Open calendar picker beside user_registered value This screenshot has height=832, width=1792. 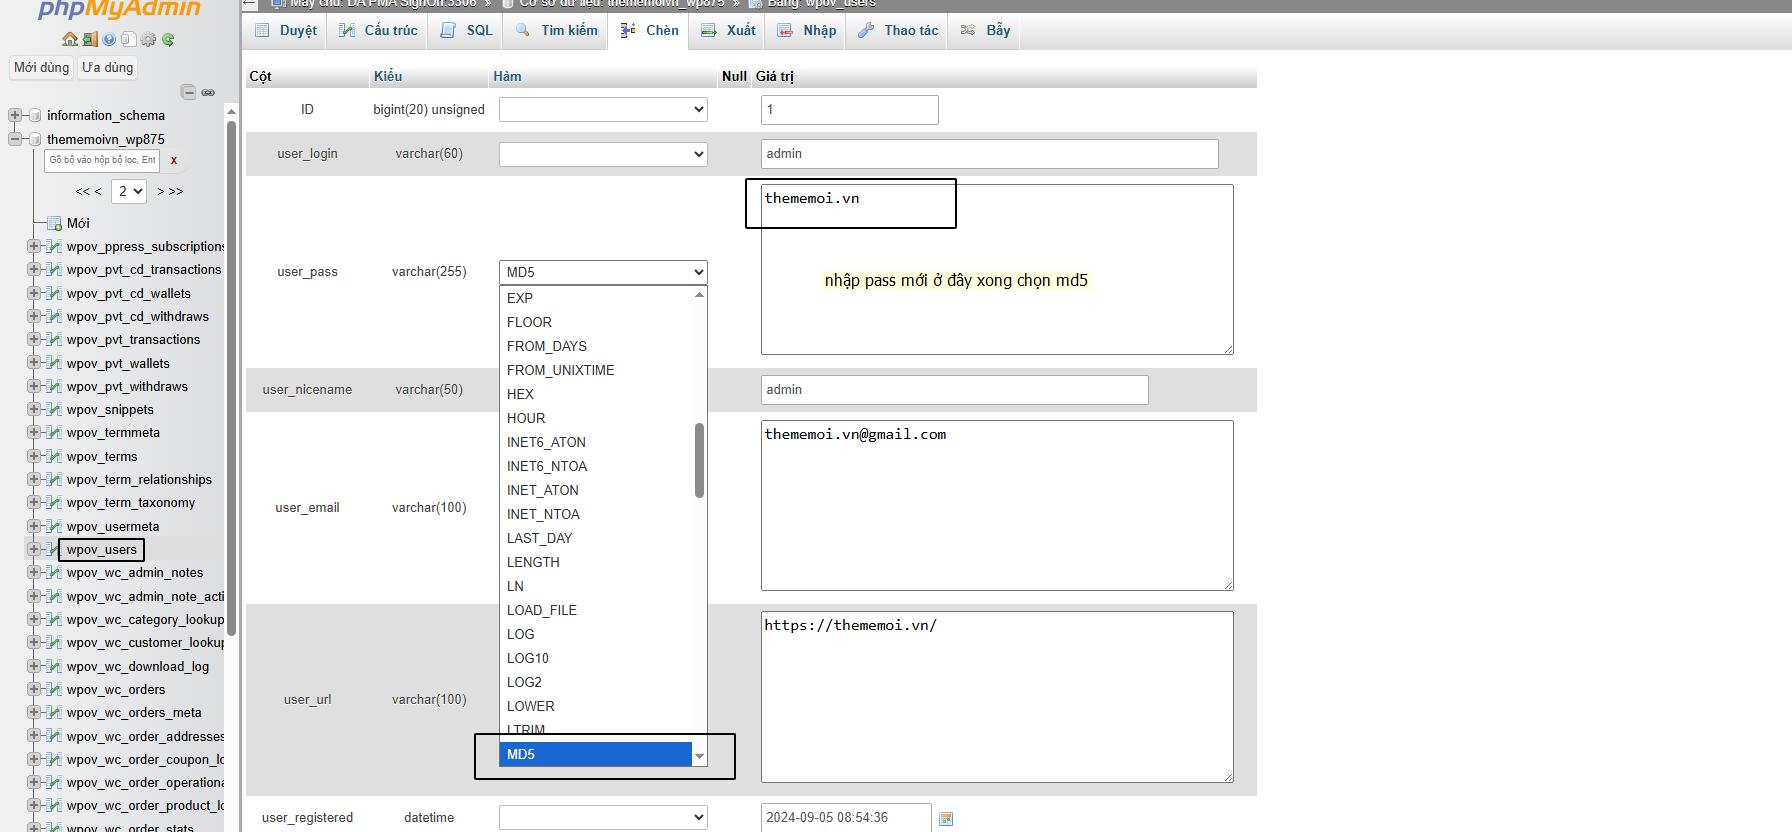click(x=946, y=819)
